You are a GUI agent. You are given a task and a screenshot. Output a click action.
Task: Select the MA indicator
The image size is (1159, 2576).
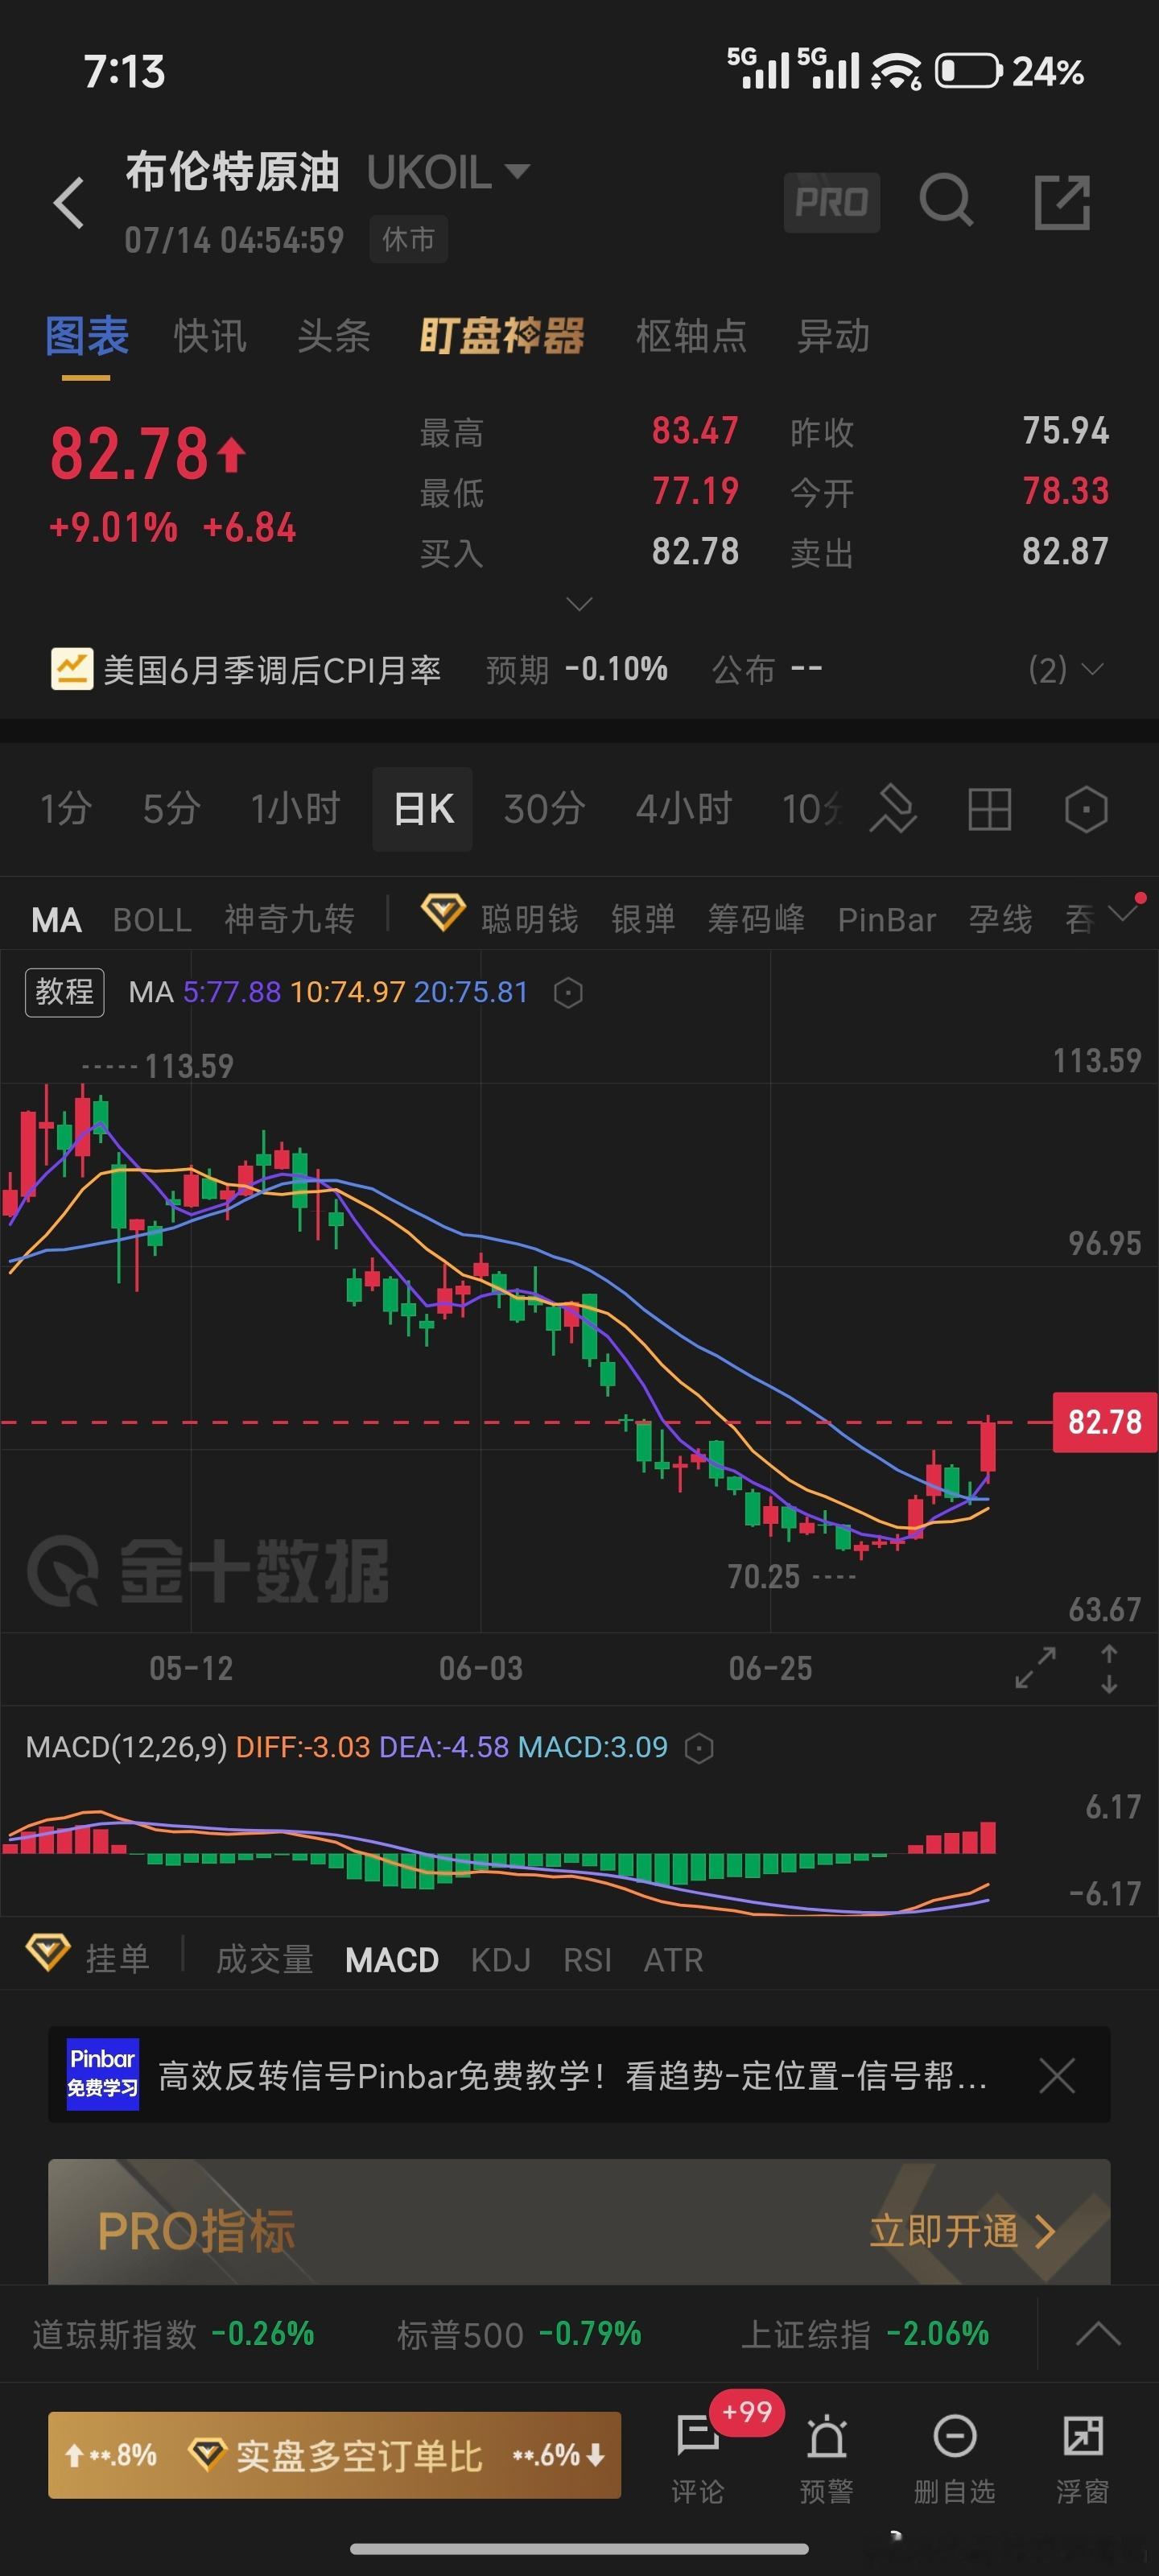point(56,920)
